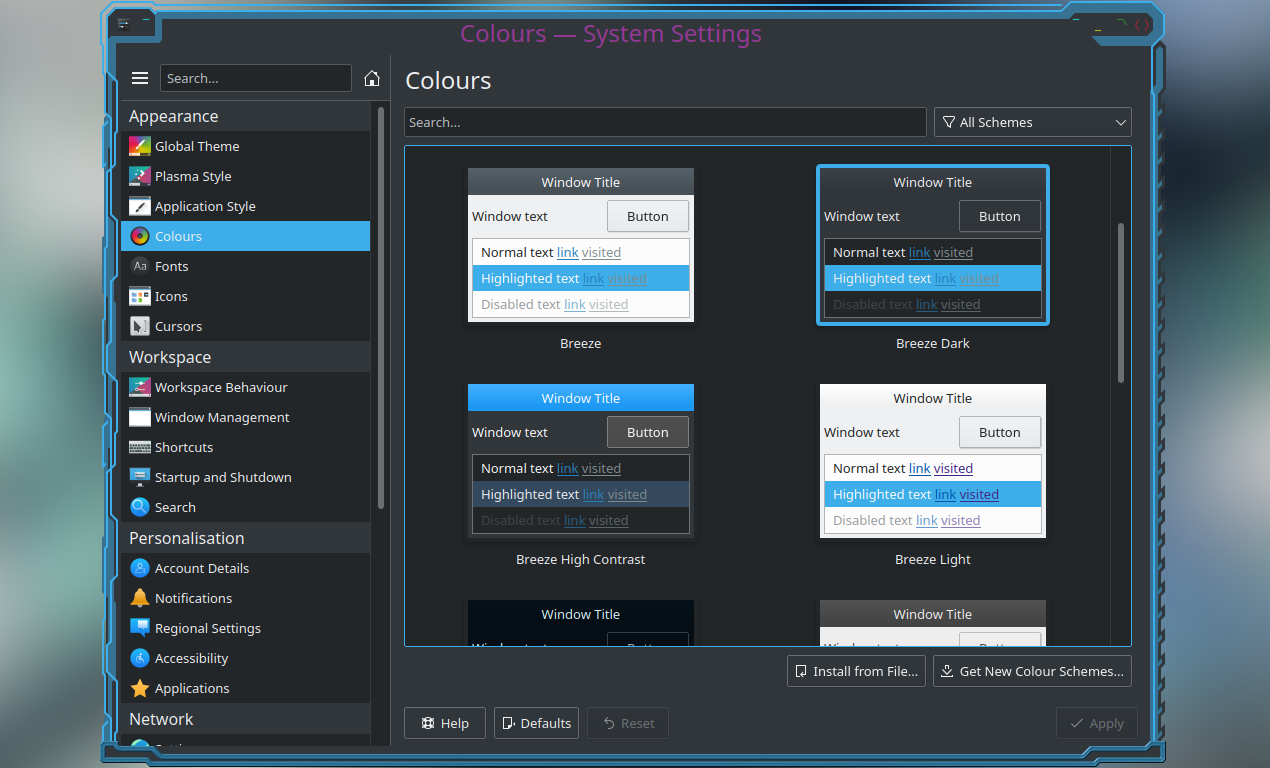Open Regional Settings label

tap(208, 628)
